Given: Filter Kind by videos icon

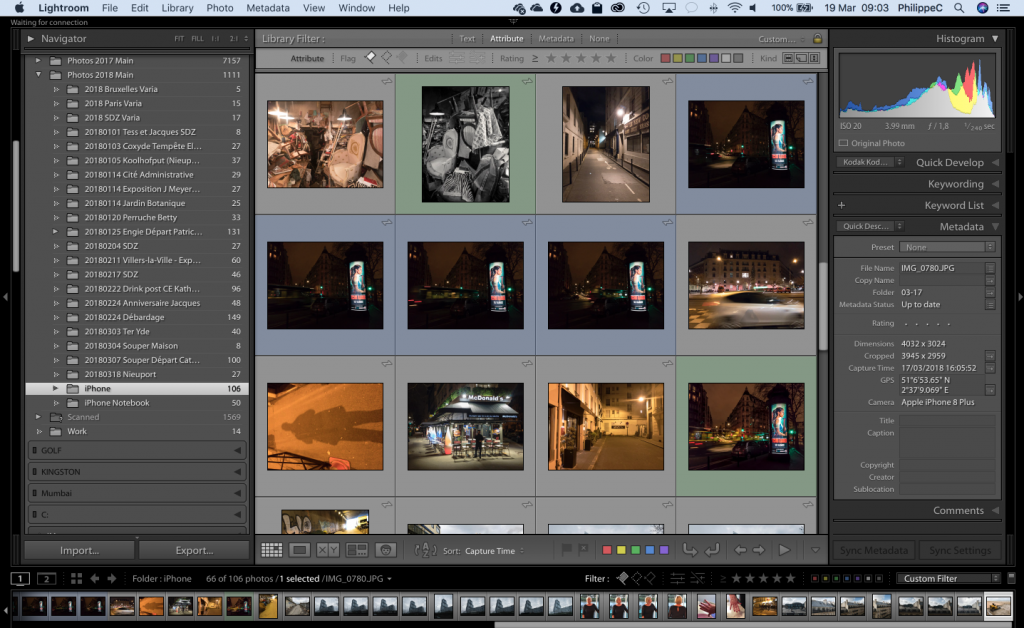Looking at the screenshot, I should click(814, 58).
